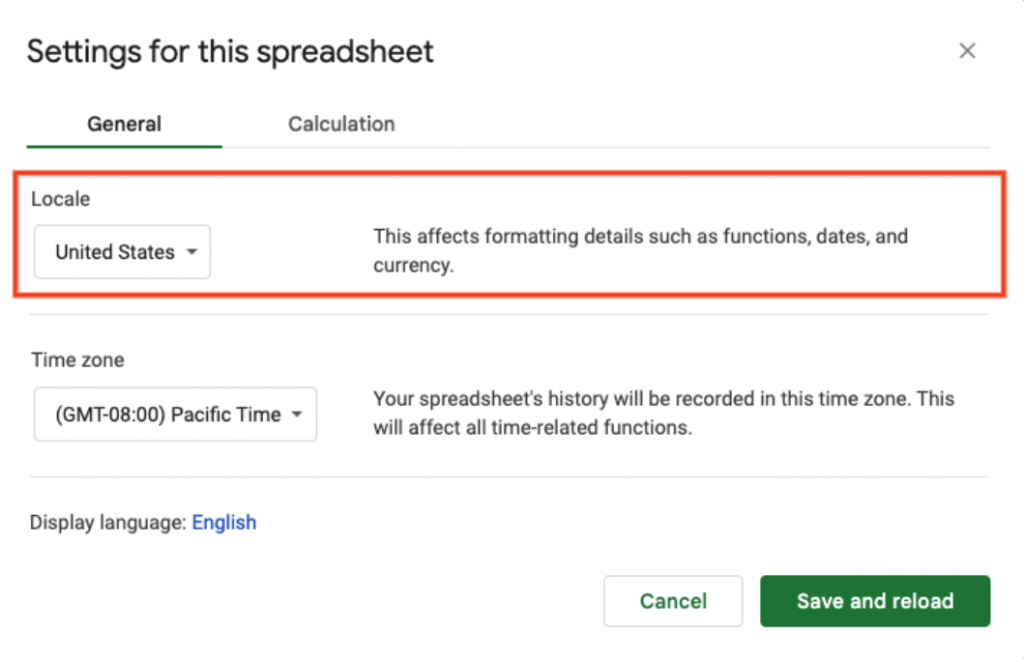
Task: Click Save and reload
Action: coord(875,601)
